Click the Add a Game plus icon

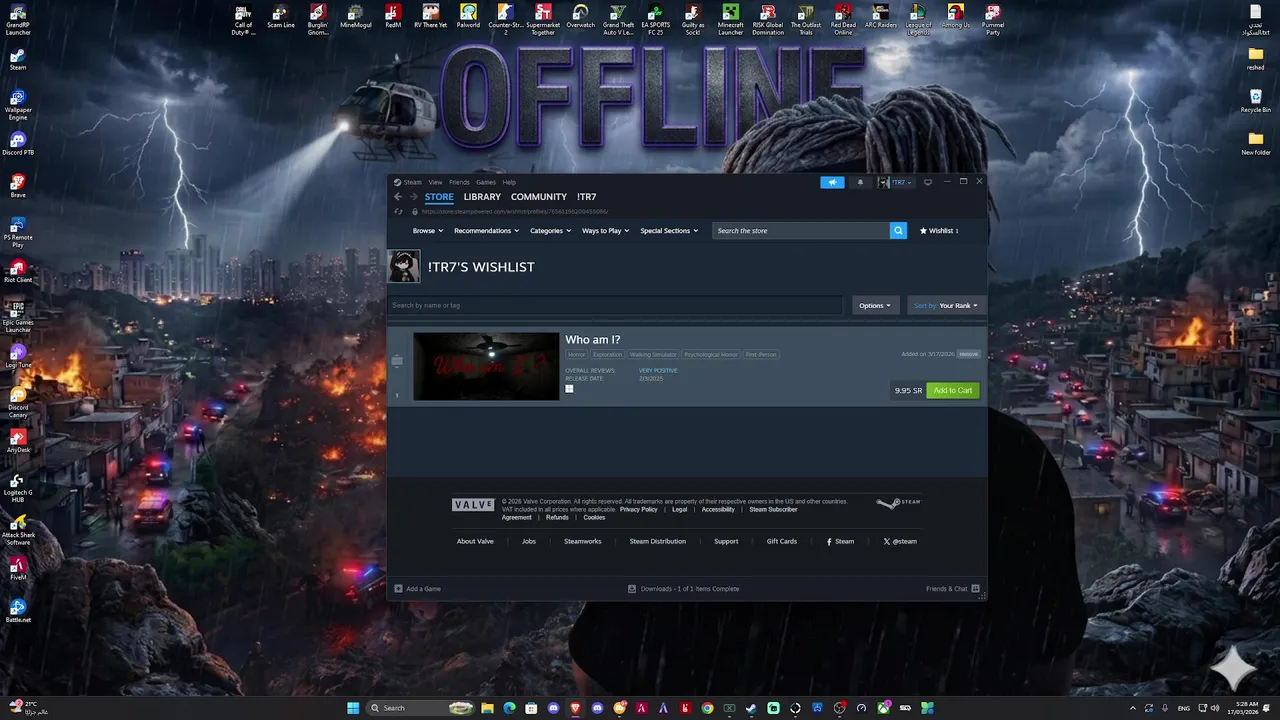(398, 589)
